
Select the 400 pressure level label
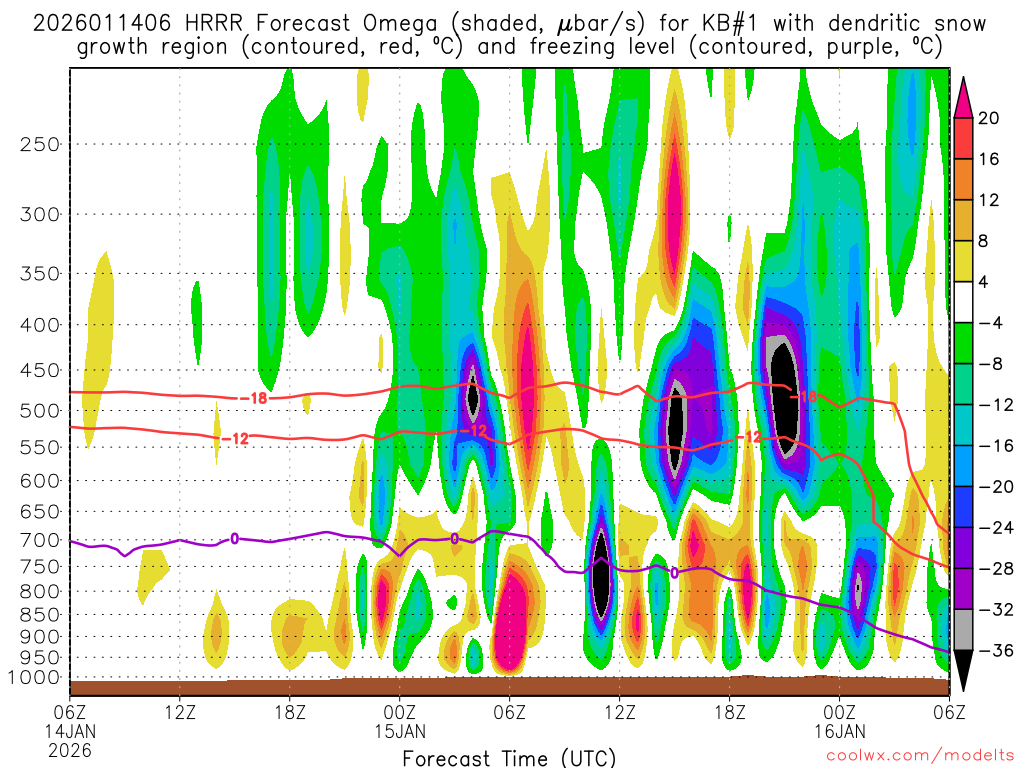click(40, 325)
